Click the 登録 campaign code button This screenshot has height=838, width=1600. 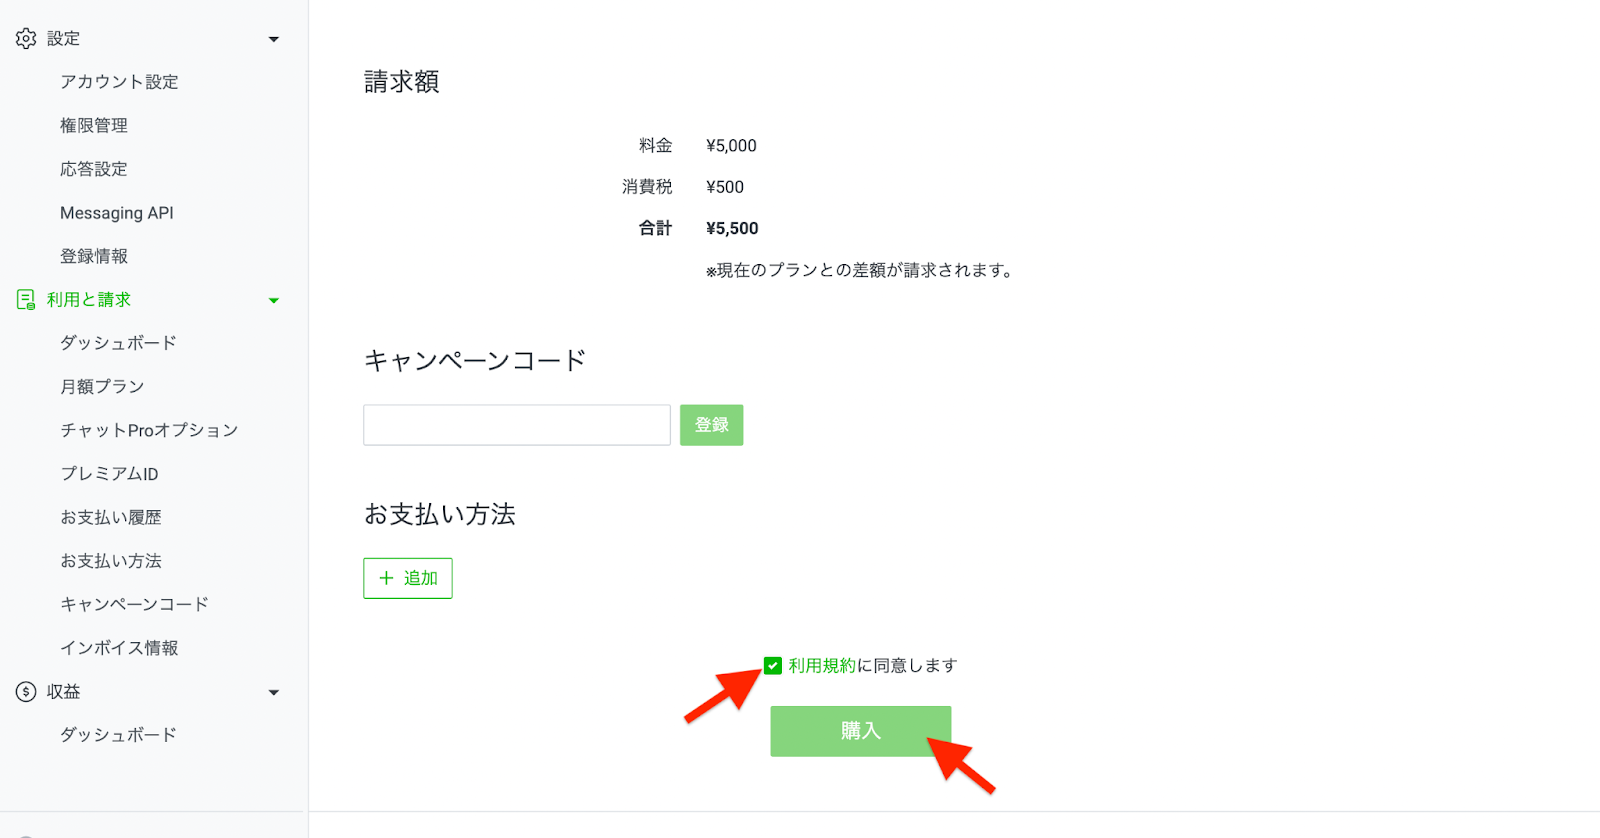[711, 425]
